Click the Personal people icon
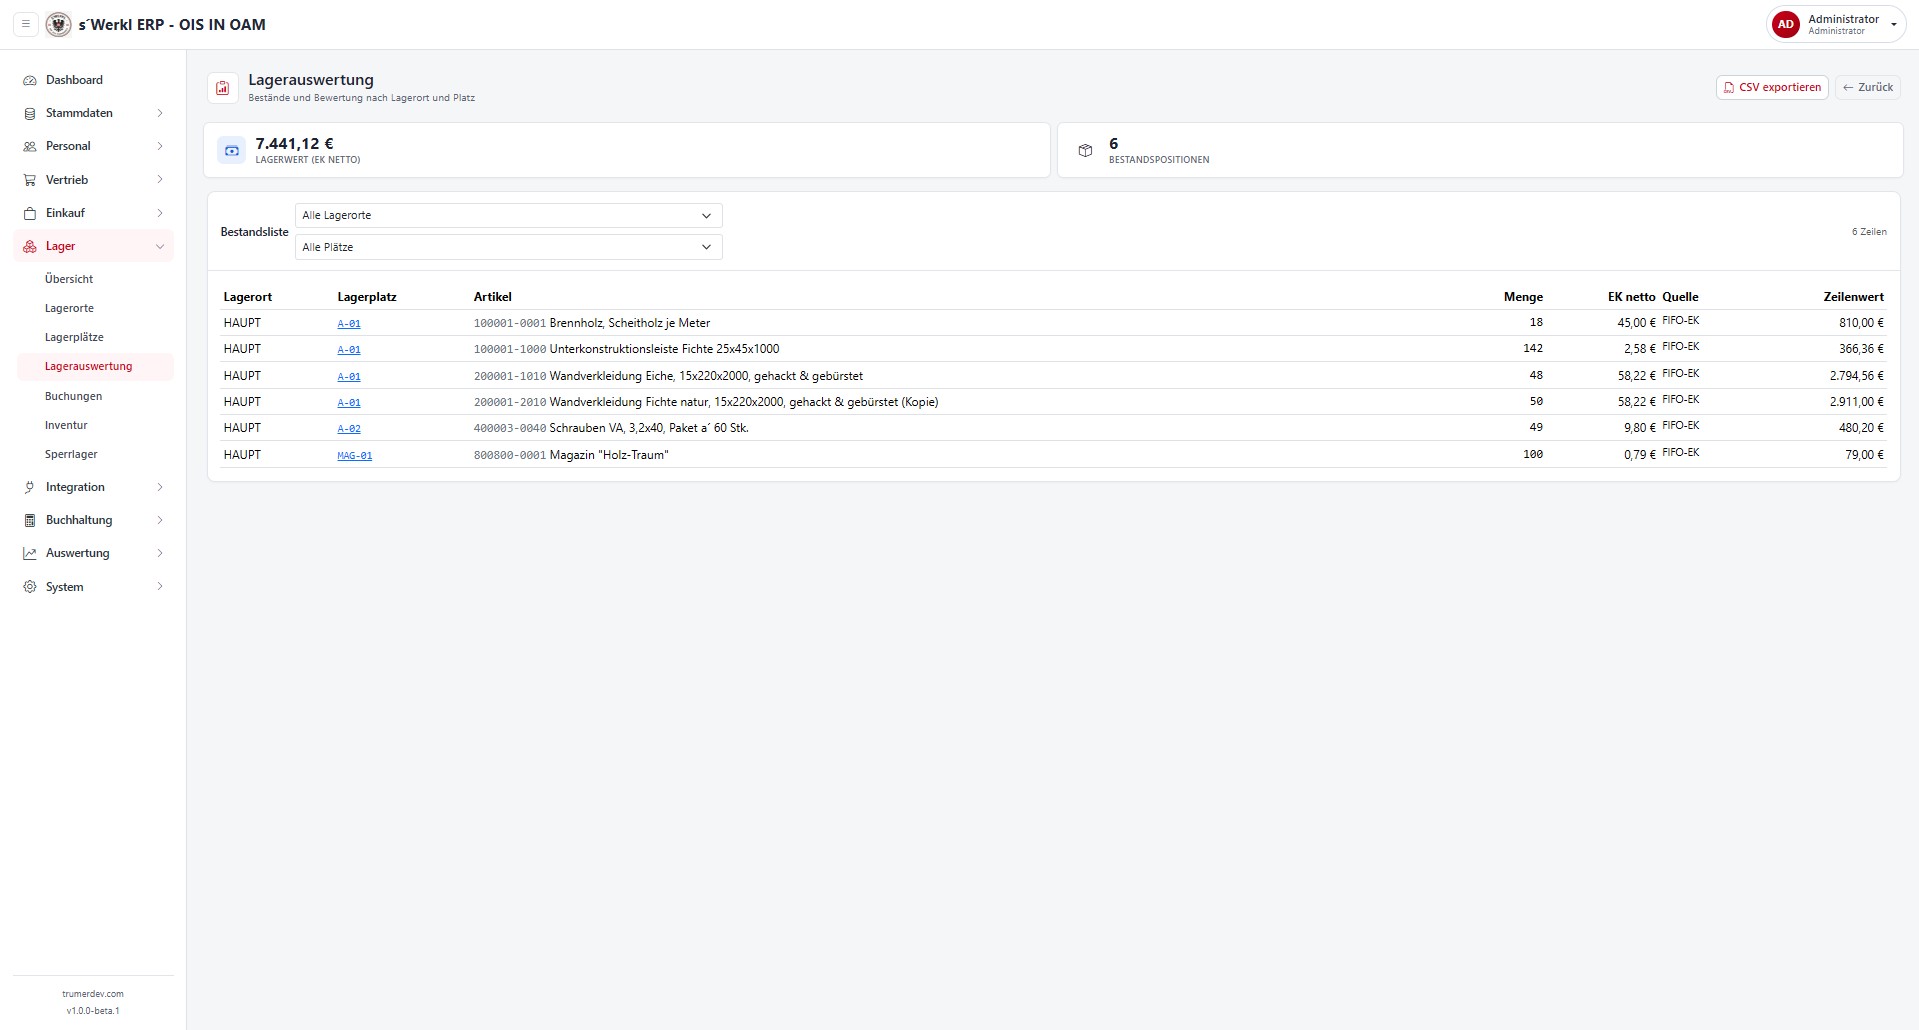This screenshot has width=1919, height=1030. coord(30,146)
